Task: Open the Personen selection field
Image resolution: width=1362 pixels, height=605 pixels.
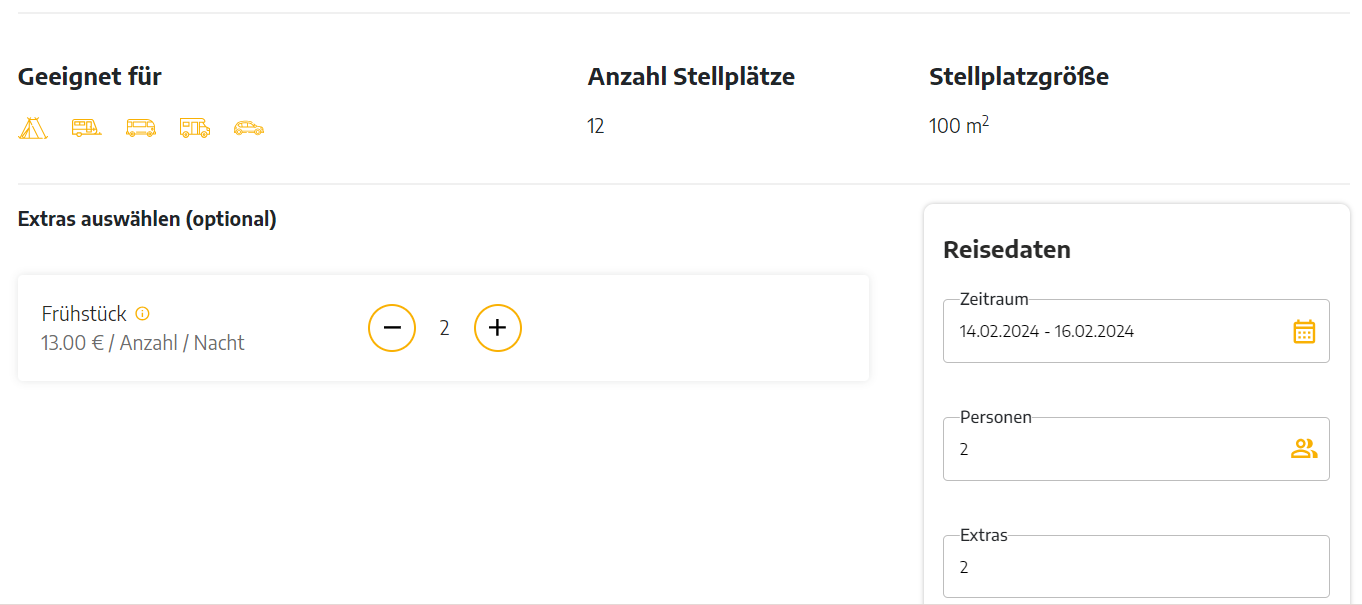Action: [x=1136, y=449]
